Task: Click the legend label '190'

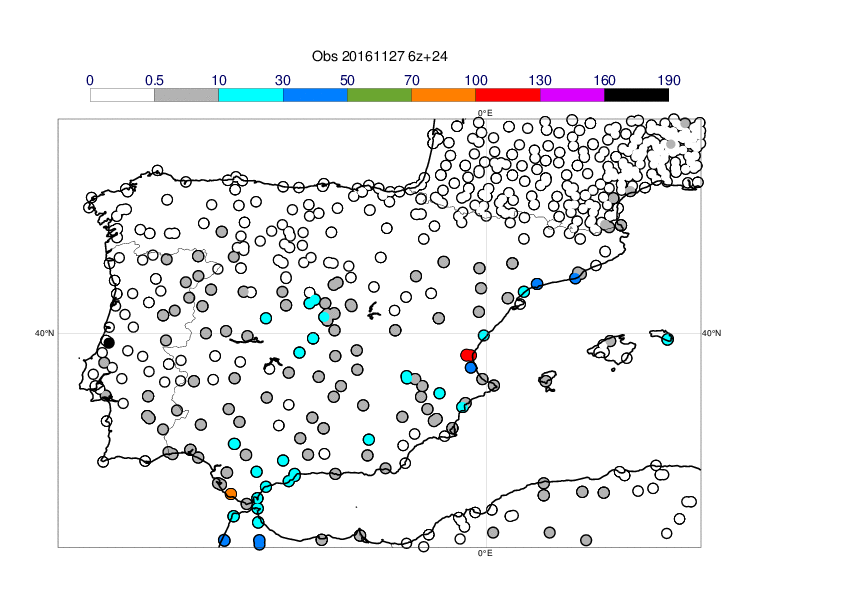Action: click(669, 81)
